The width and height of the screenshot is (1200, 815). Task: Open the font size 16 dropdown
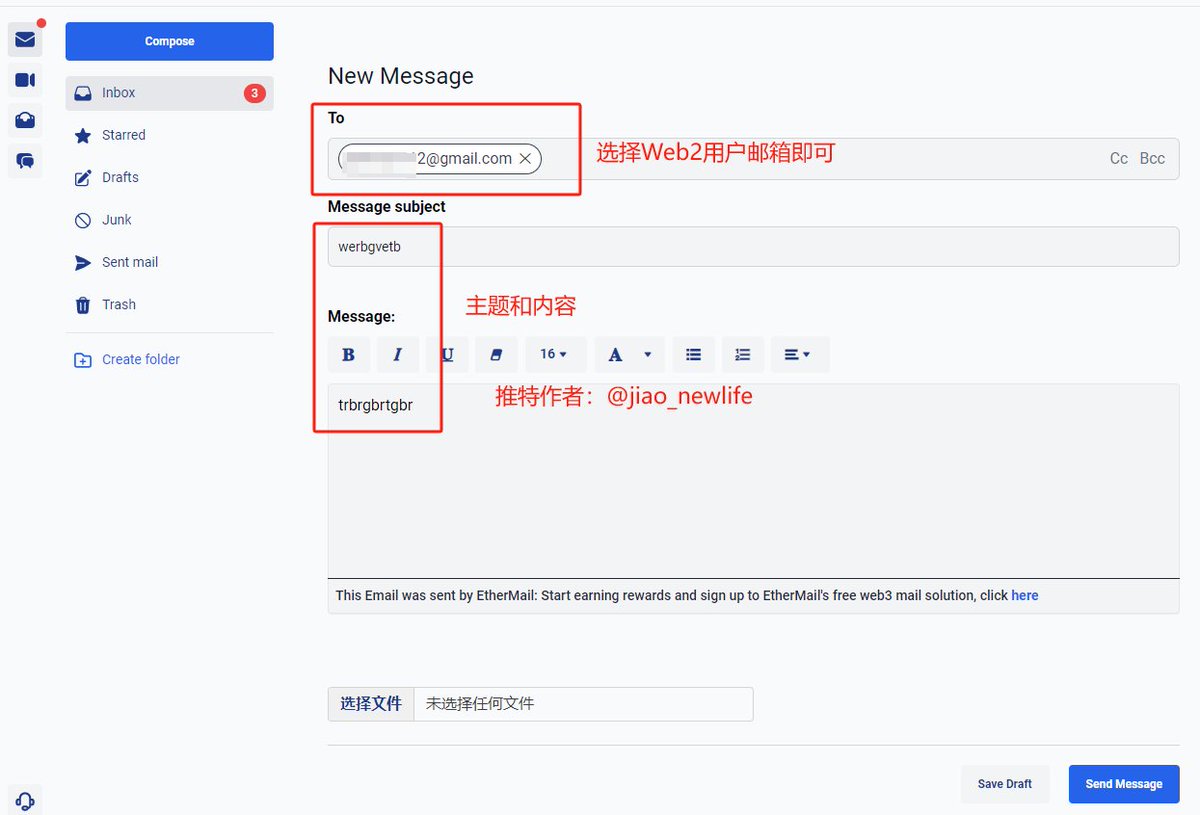coord(555,354)
